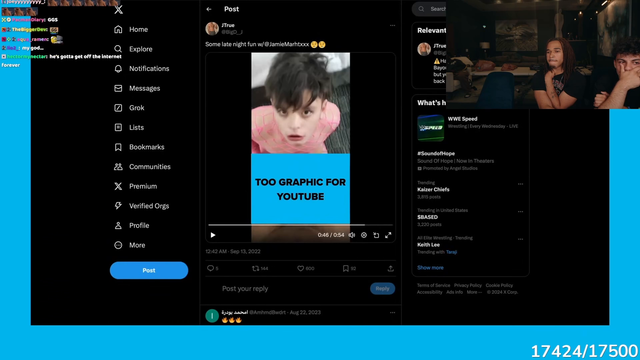Mute the video with speaker icon
Screen dimensions: 640x360
pyautogui.click(x=352, y=235)
